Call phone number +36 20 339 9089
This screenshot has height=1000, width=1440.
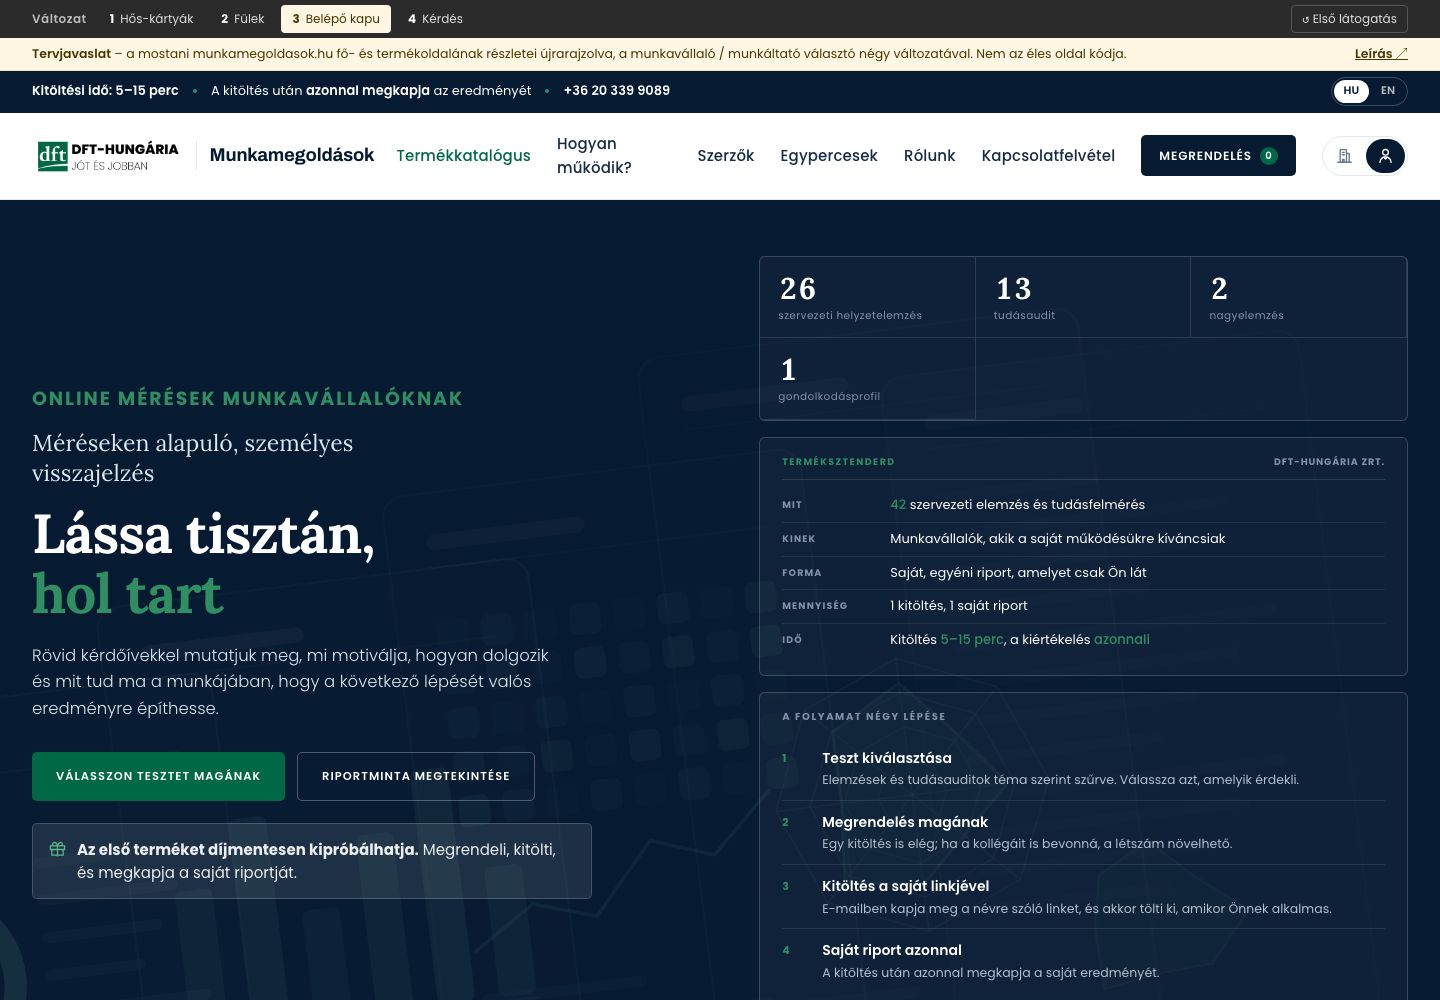tap(617, 91)
